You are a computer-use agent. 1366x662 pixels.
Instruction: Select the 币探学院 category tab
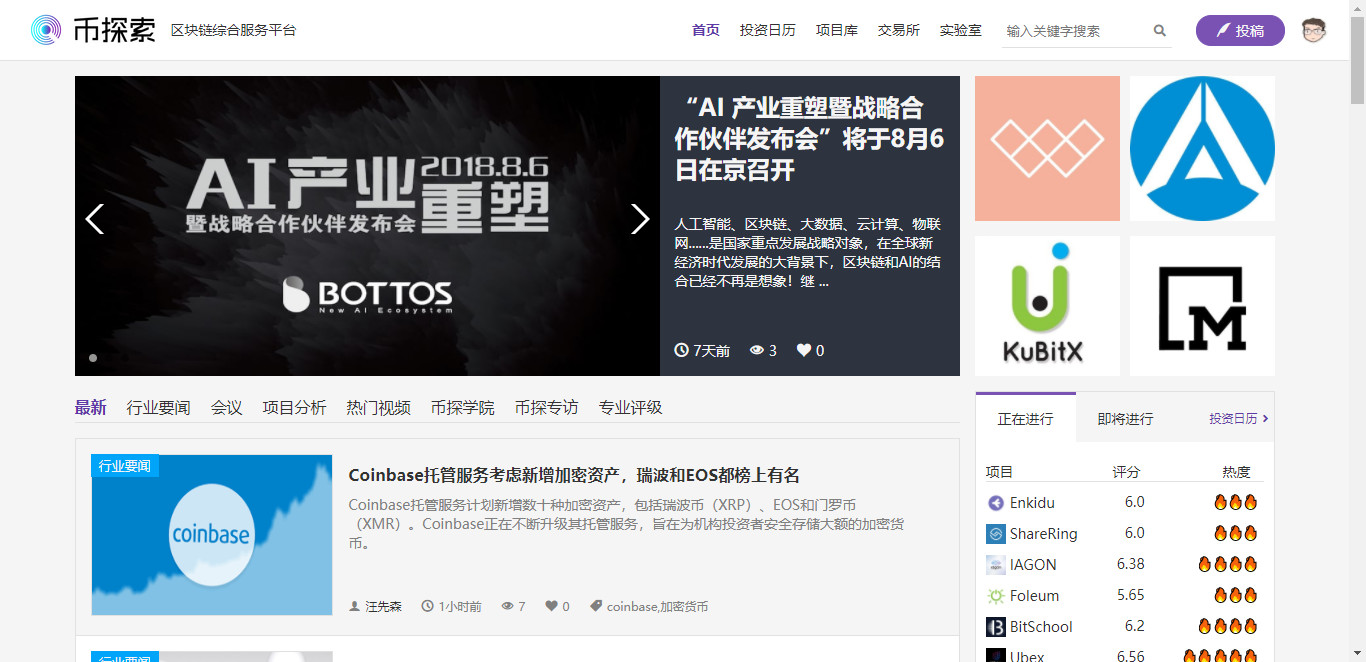(463, 407)
